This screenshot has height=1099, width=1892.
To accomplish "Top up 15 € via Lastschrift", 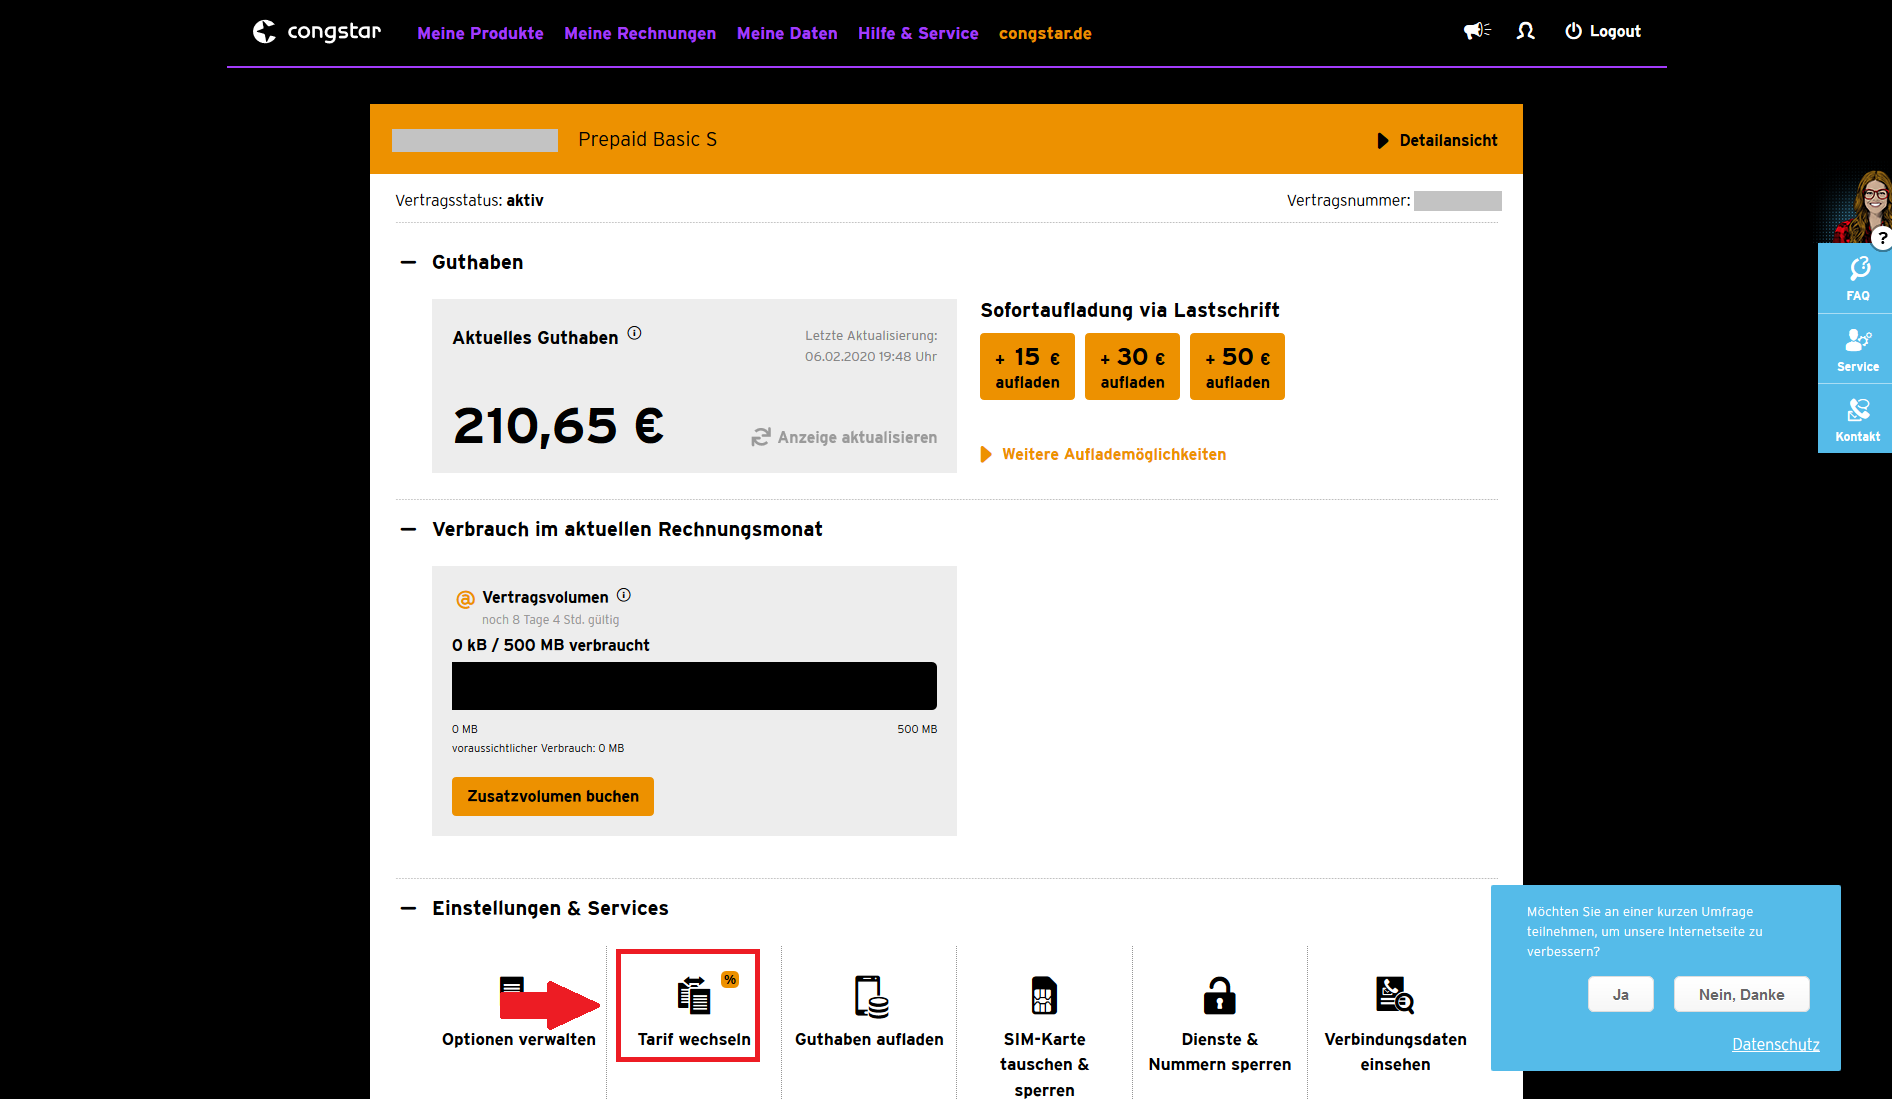I will pyautogui.click(x=1027, y=367).
